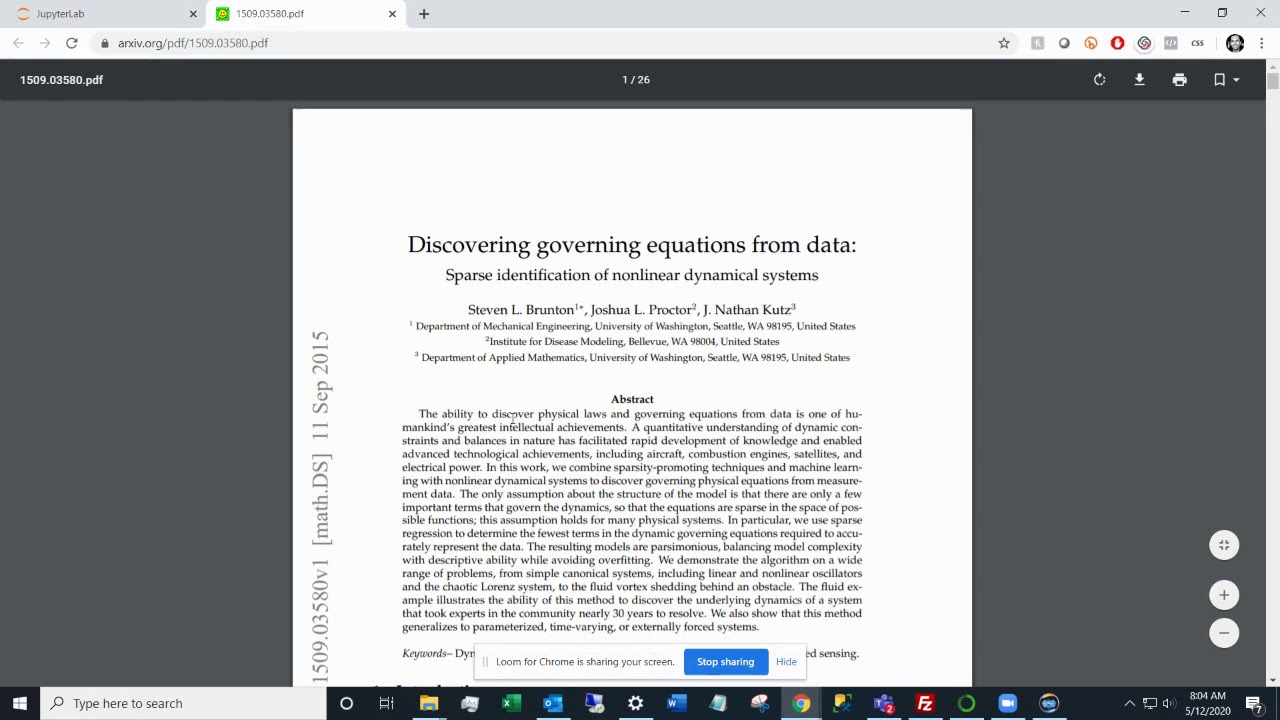View site security lock info
Viewport: 1280px width, 720px height.
[104, 43]
